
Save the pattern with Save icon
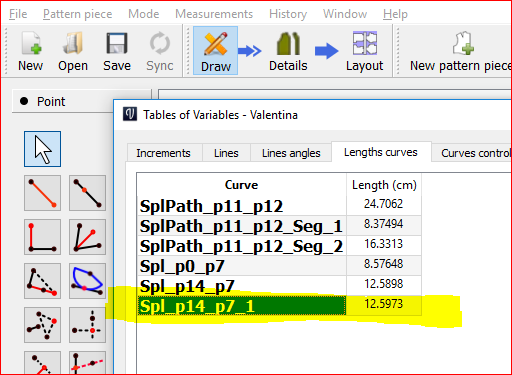(117, 51)
